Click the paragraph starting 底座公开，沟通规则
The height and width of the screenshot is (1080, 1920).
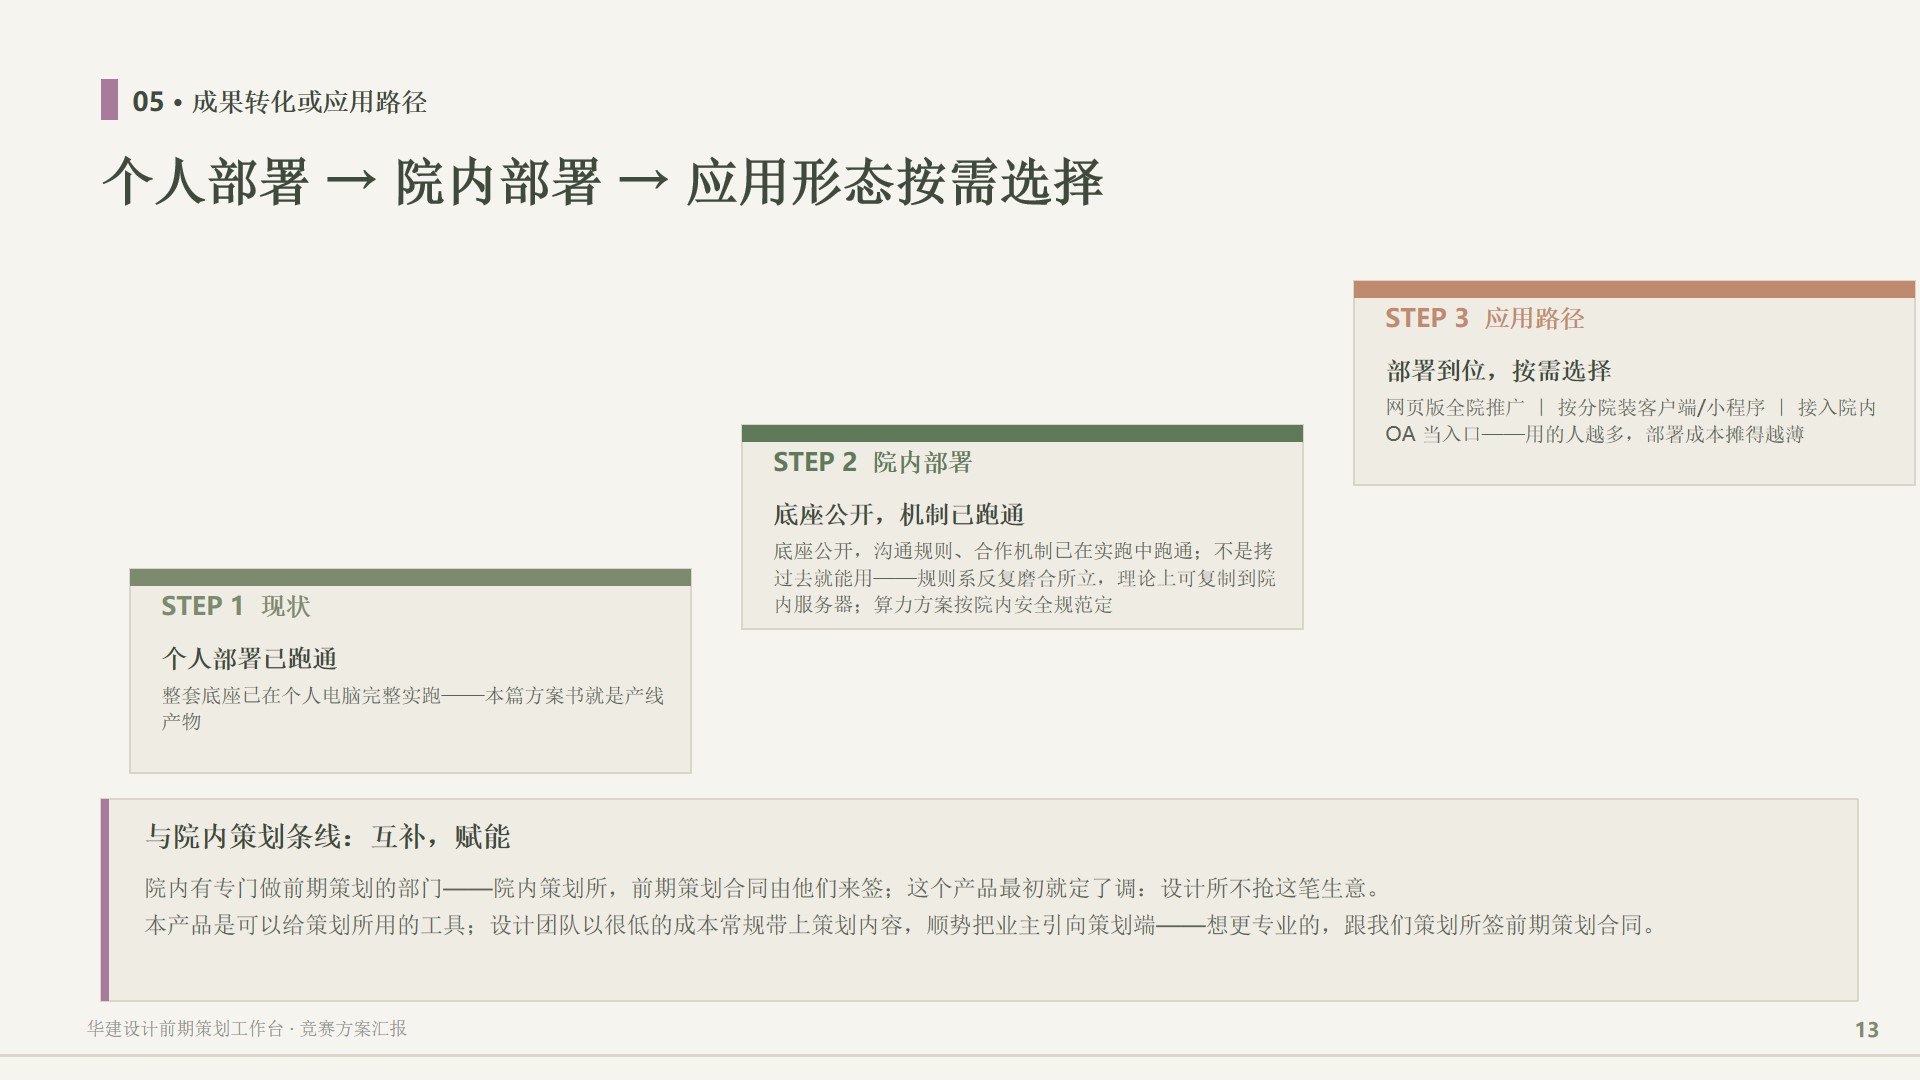1024,578
